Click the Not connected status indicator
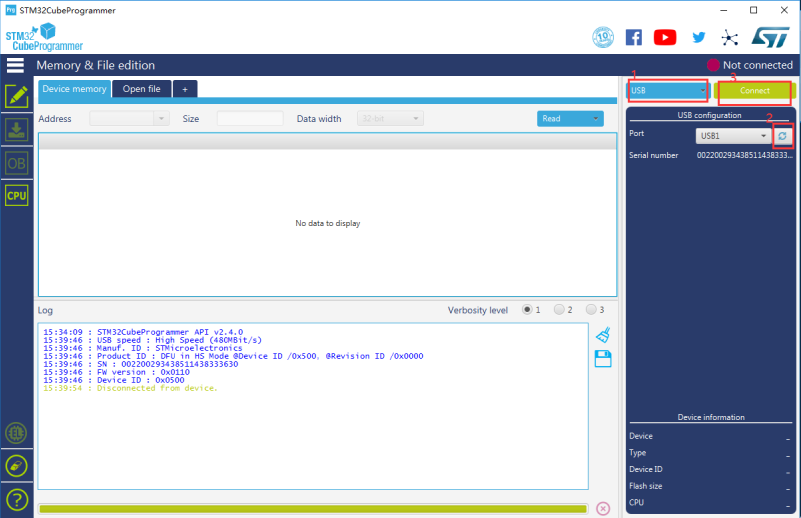This screenshot has height=518, width=801. pyautogui.click(x=750, y=65)
